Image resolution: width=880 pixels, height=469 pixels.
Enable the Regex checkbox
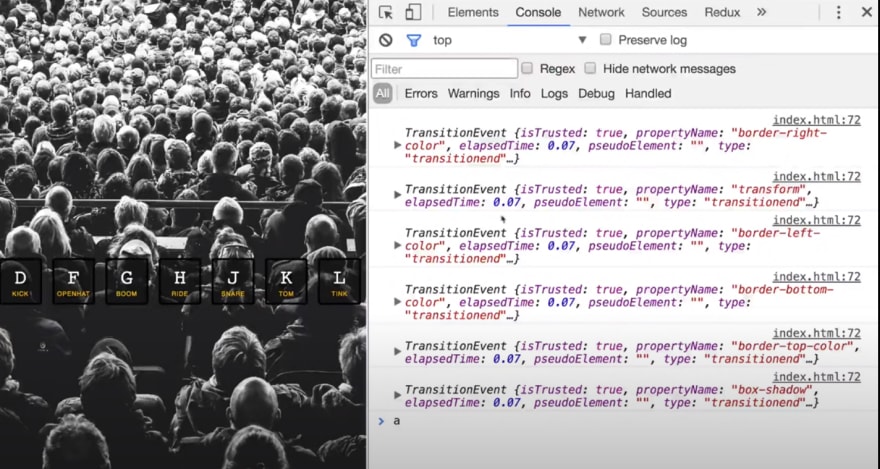coord(527,68)
